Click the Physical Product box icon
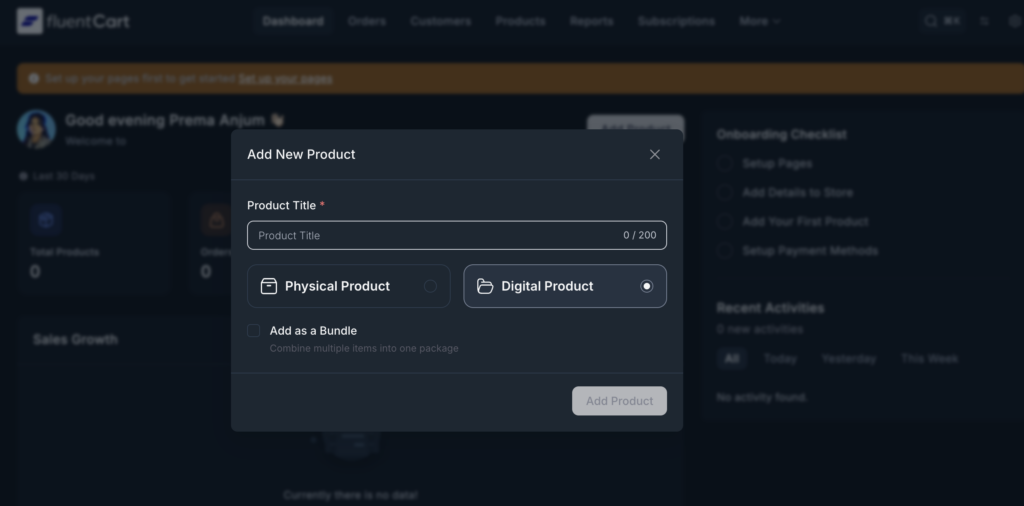 click(269, 286)
